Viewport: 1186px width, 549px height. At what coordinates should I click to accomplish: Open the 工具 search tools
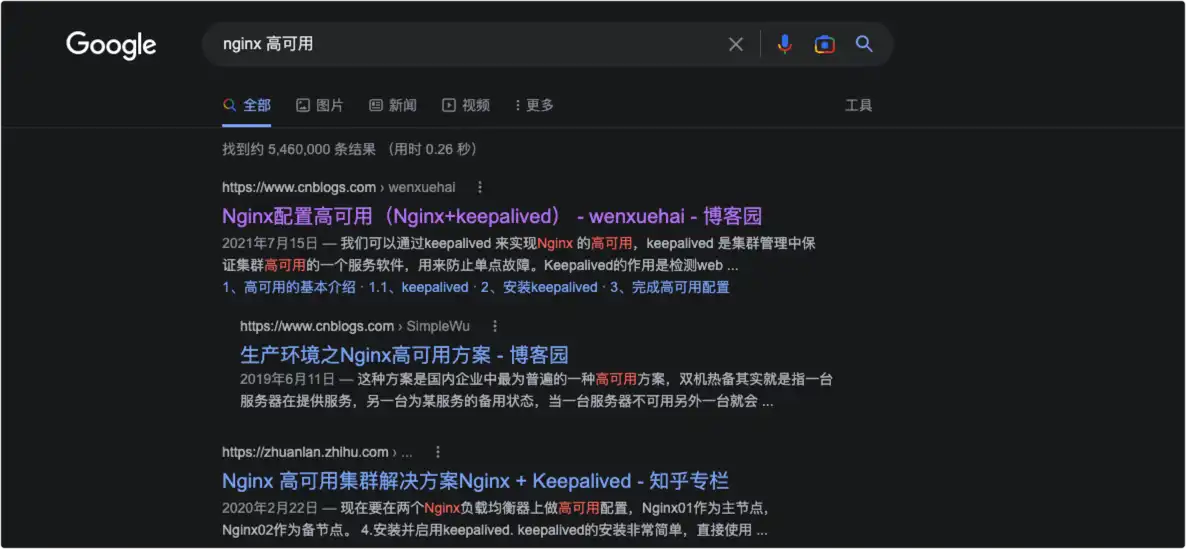point(858,106)
